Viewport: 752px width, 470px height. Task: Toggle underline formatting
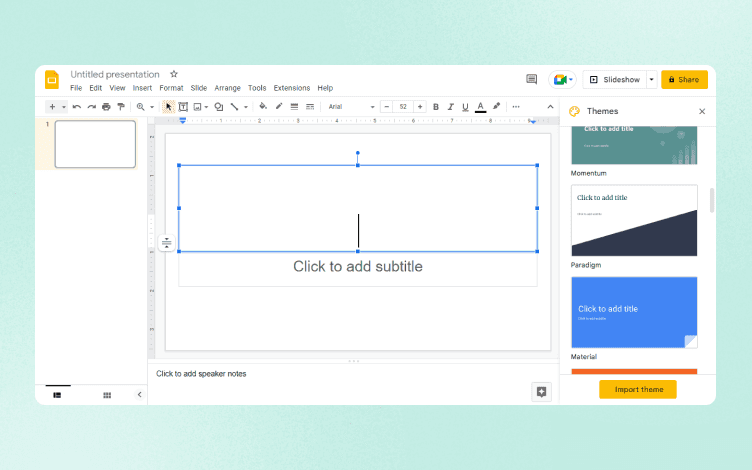point(465,106)
